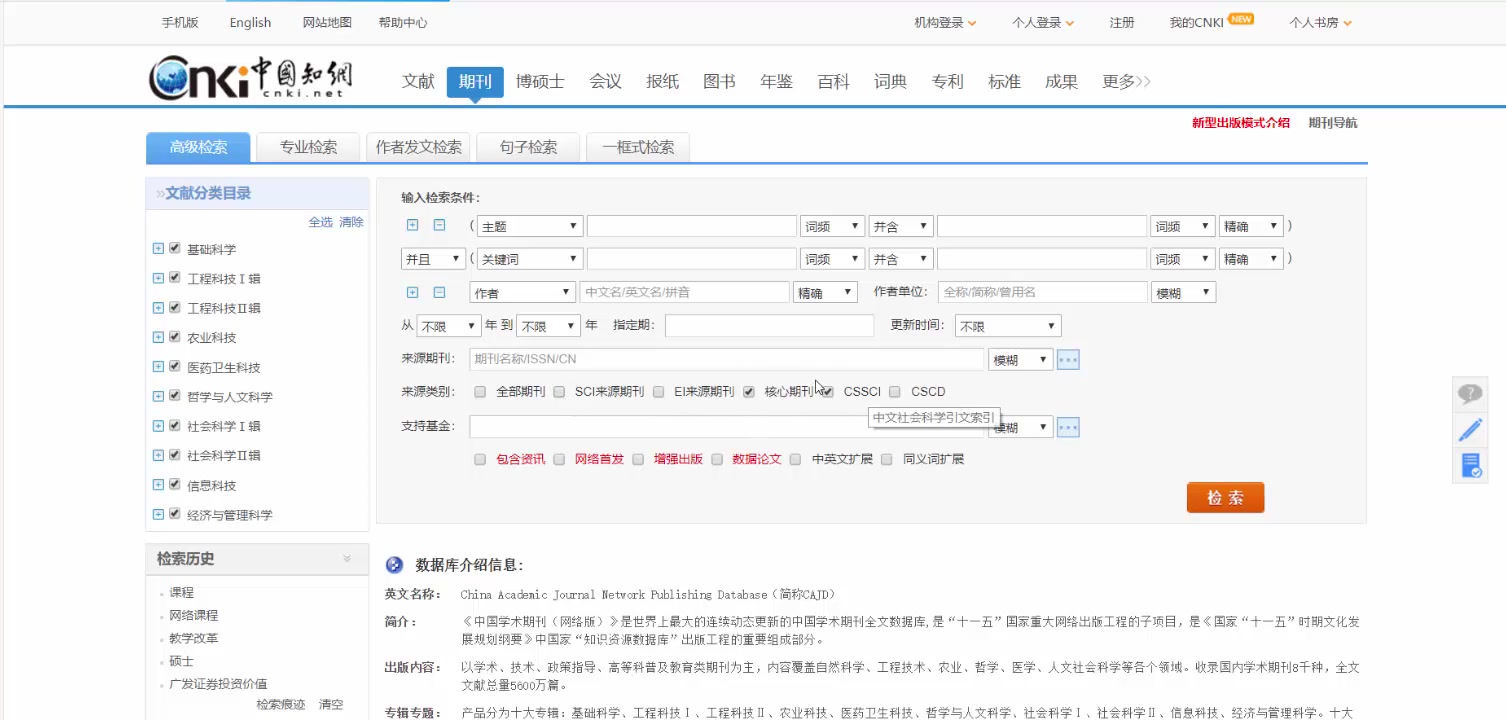Expand 信息科技 tree node
The height and width of the screenshot is (720, 1506).
click(x=158, y=484)
